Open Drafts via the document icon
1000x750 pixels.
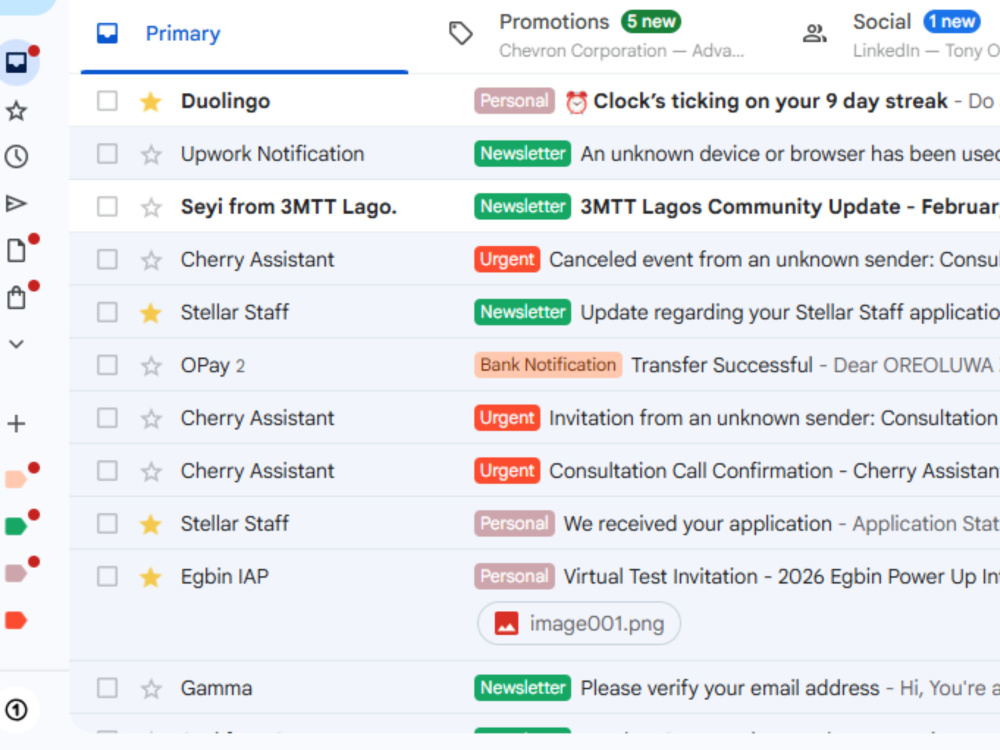click(x=17, y=251)
